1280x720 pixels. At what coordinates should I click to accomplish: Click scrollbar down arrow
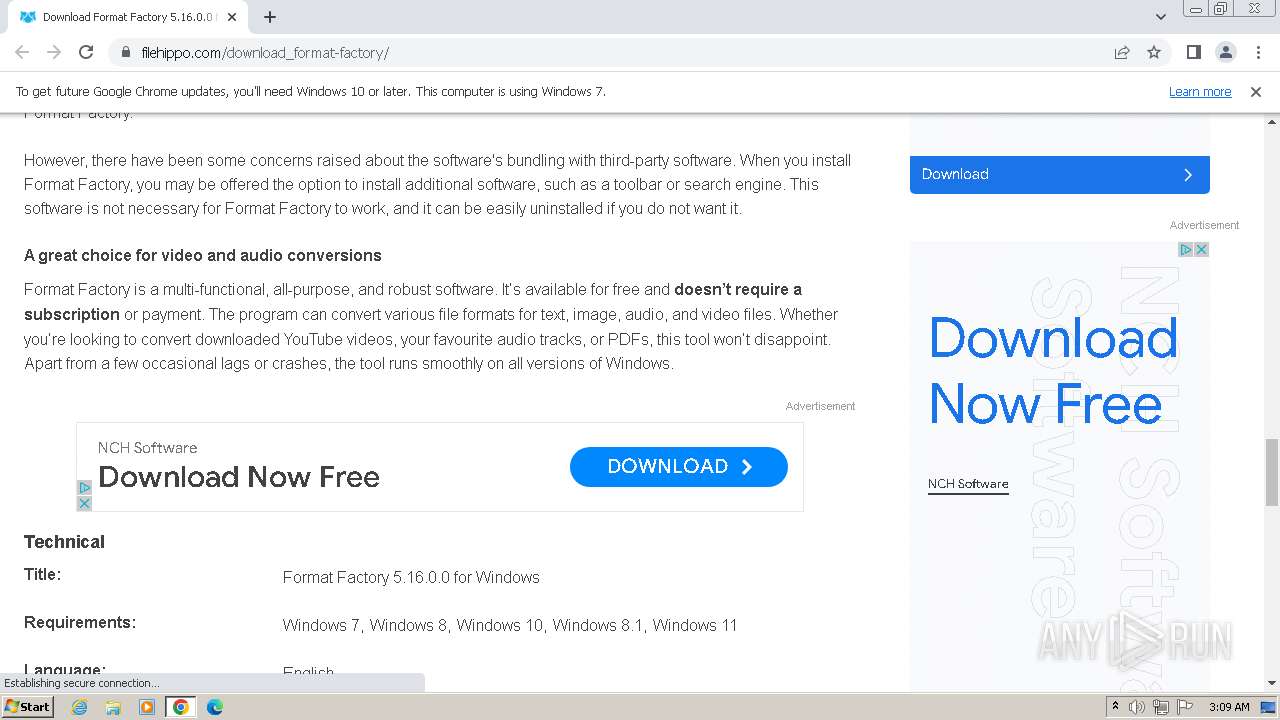click(1271, 683)
